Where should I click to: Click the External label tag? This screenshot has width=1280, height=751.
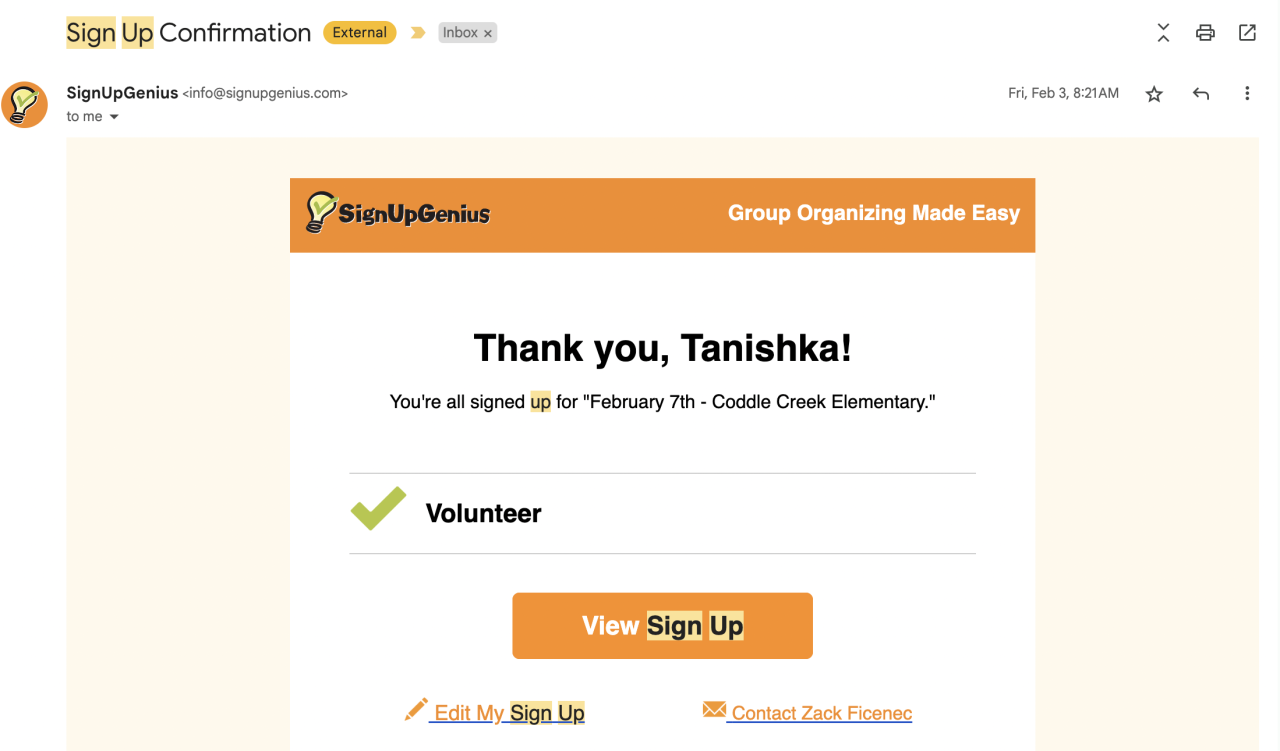point(359,33)
